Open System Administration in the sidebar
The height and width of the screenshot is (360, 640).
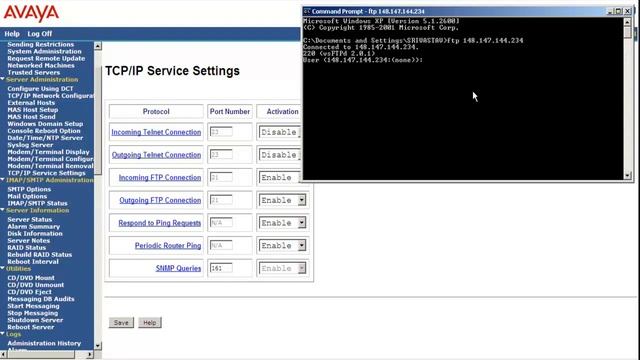[44, 51]
